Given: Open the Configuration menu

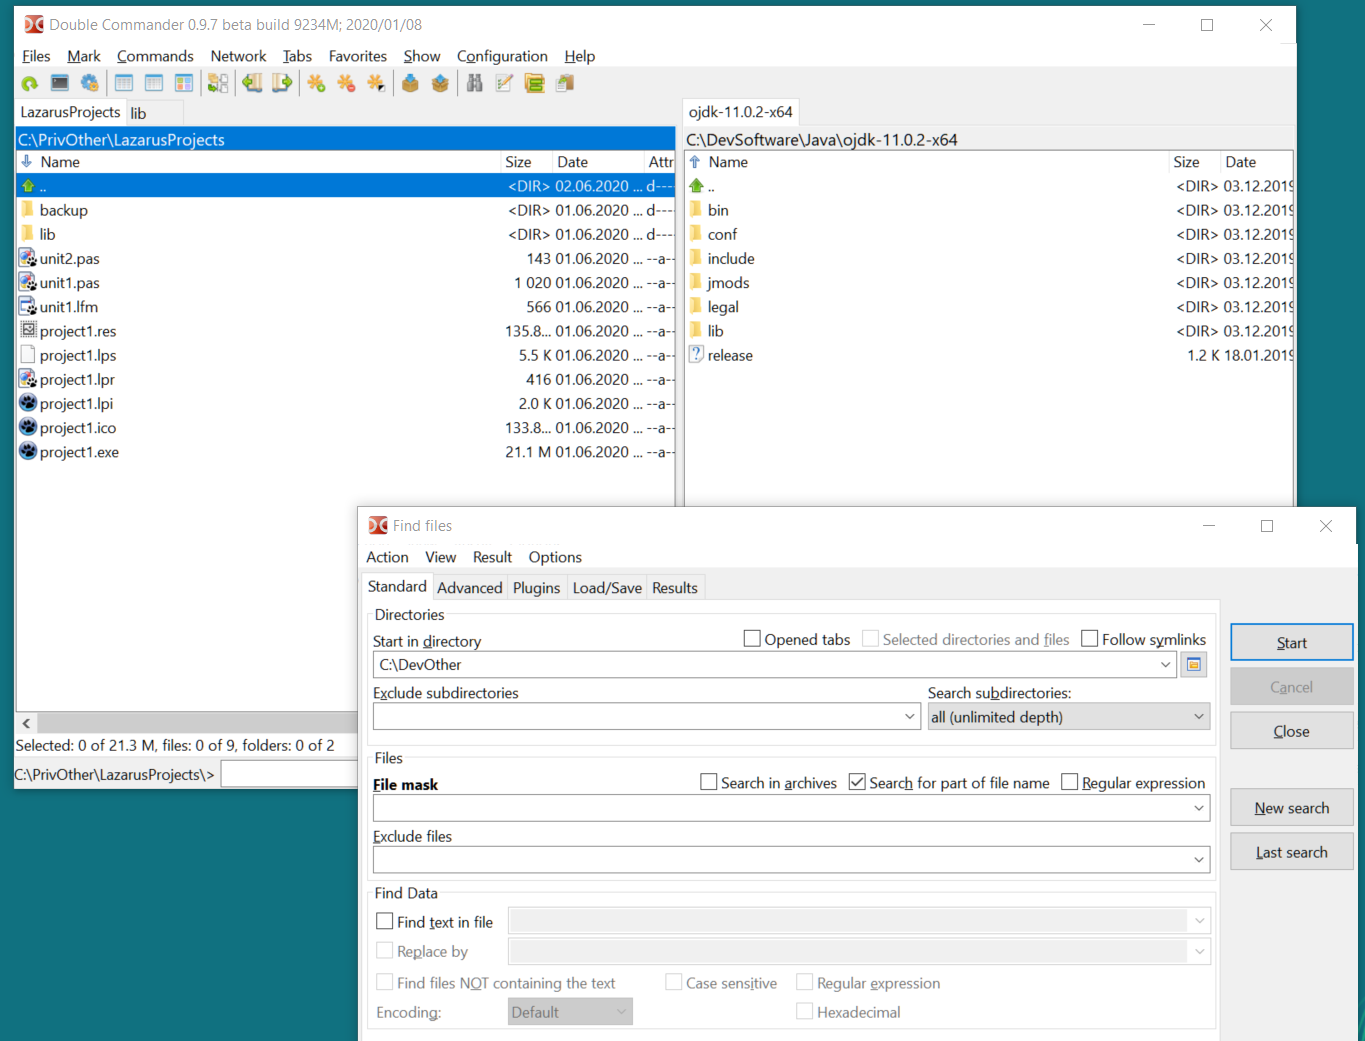Looking at the screenshot, I should pyautogui.click(x=502, y=56).
